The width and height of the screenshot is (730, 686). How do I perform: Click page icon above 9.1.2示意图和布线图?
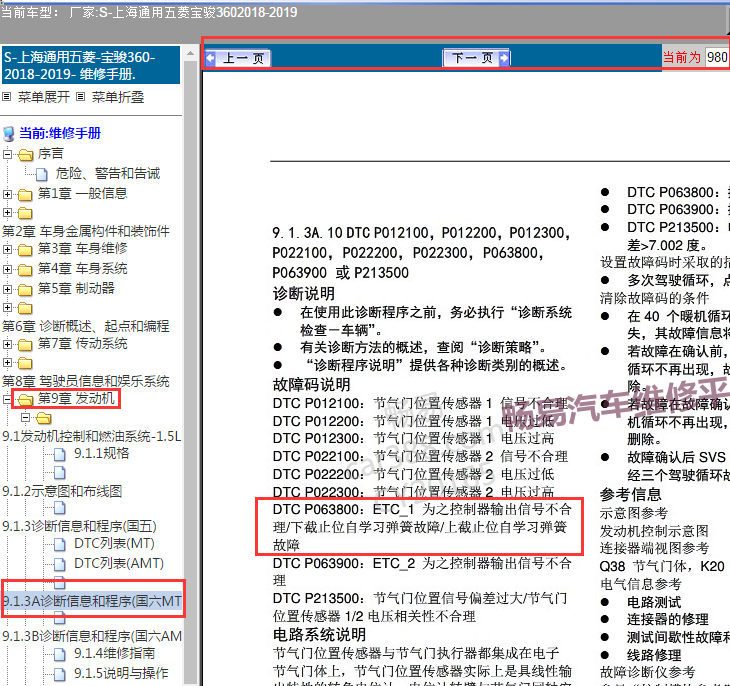tap(60, 473)
